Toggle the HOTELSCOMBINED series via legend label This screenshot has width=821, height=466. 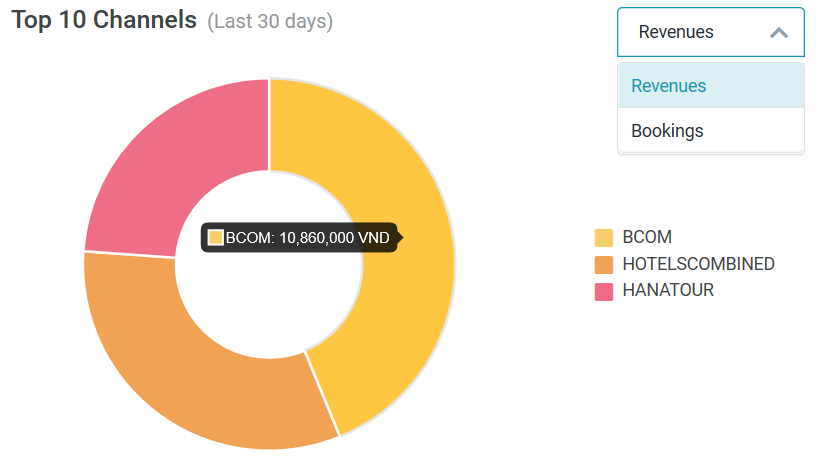point(698,264)
